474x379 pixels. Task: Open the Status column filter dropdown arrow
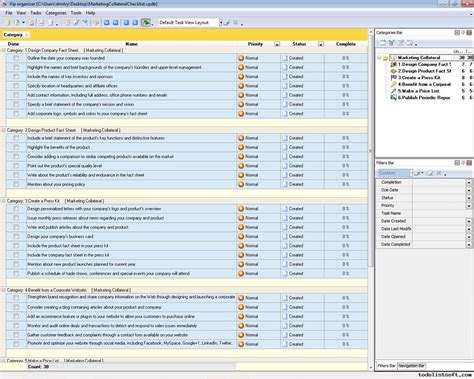pos(321,44)
